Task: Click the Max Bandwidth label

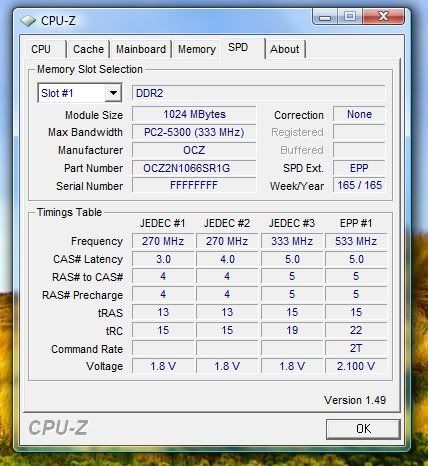Action: (85, 132)
